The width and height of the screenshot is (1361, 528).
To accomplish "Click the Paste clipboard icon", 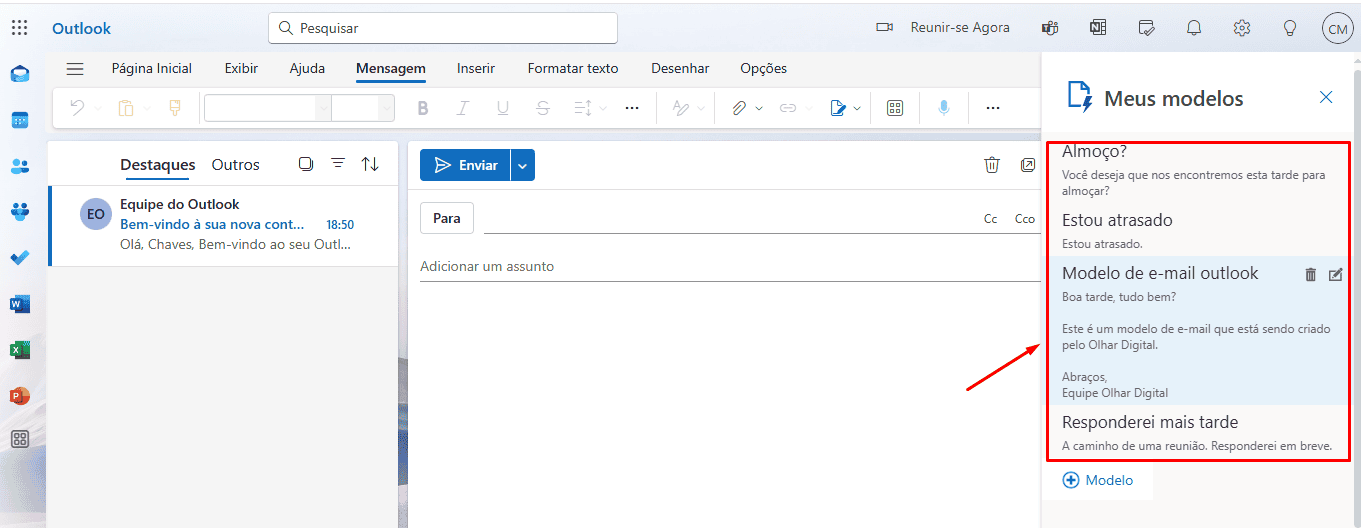I will click(x=126, y=108).
